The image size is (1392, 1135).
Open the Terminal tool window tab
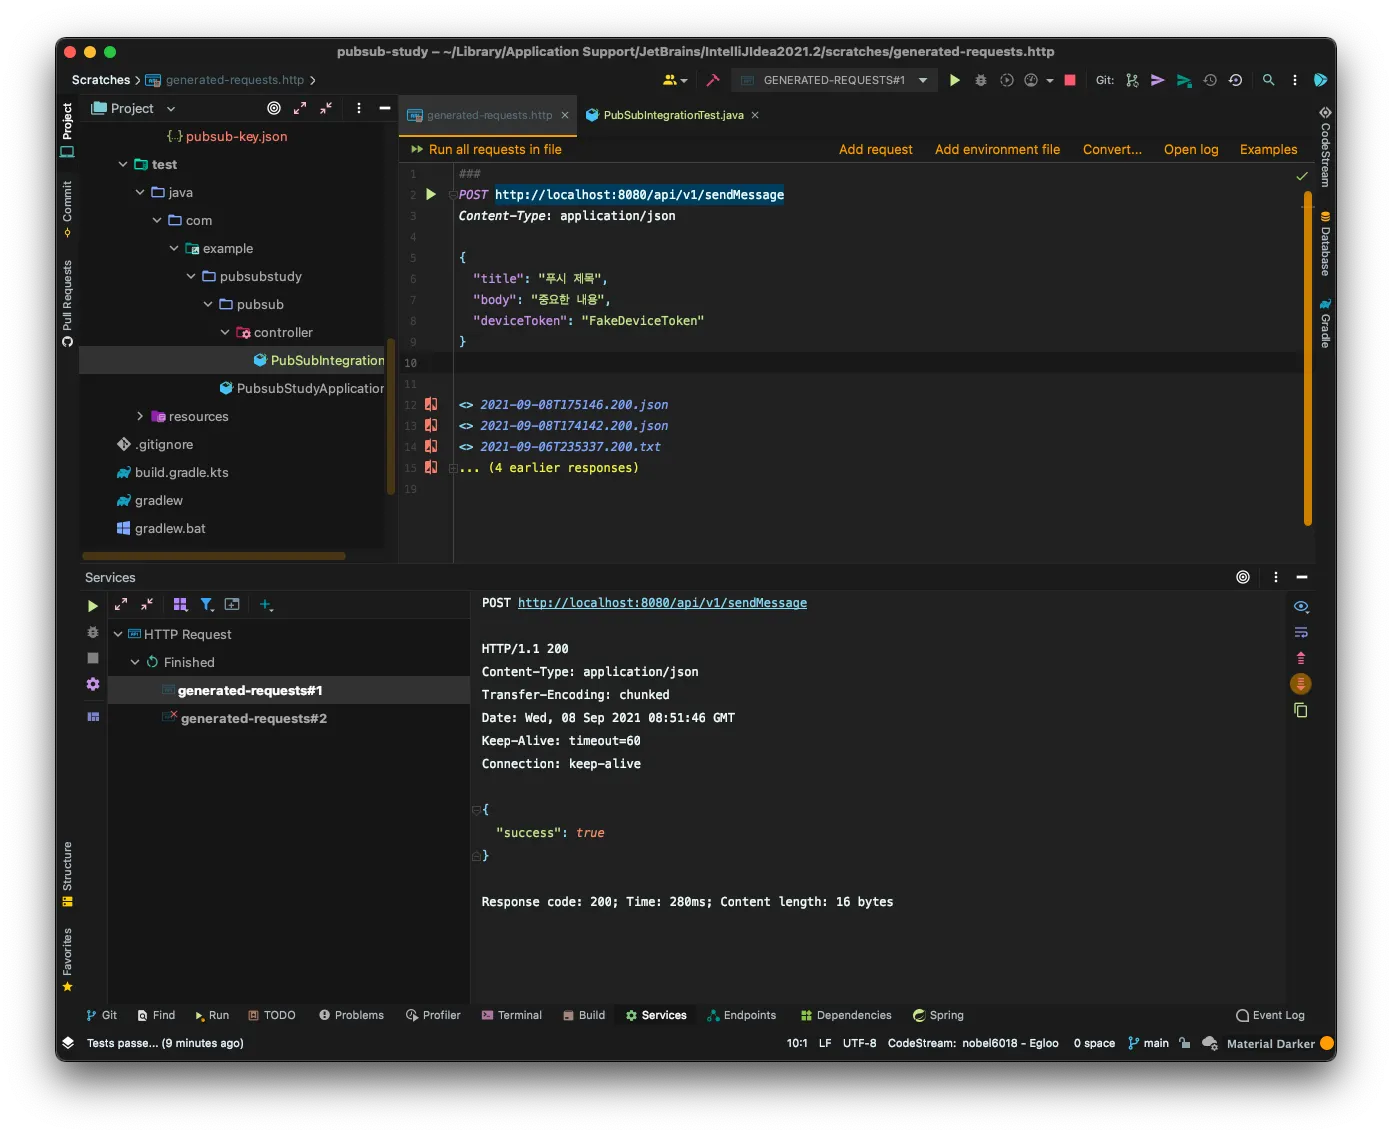[511, 1015]
